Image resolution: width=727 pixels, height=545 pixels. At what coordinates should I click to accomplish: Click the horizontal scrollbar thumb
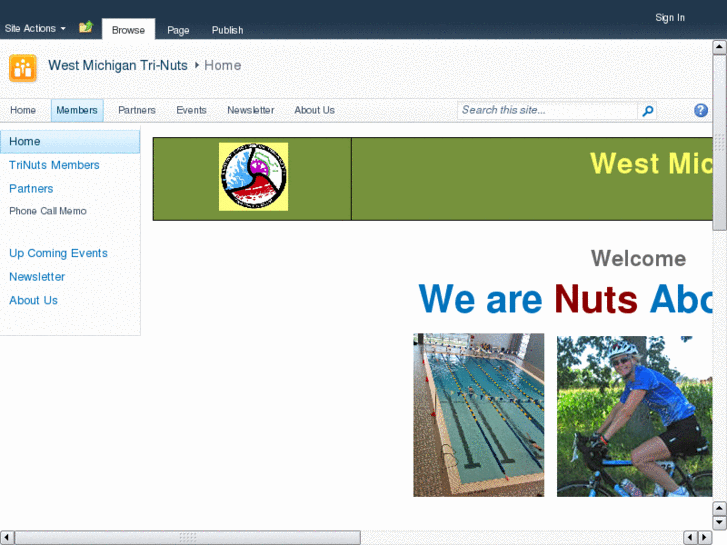188,538
